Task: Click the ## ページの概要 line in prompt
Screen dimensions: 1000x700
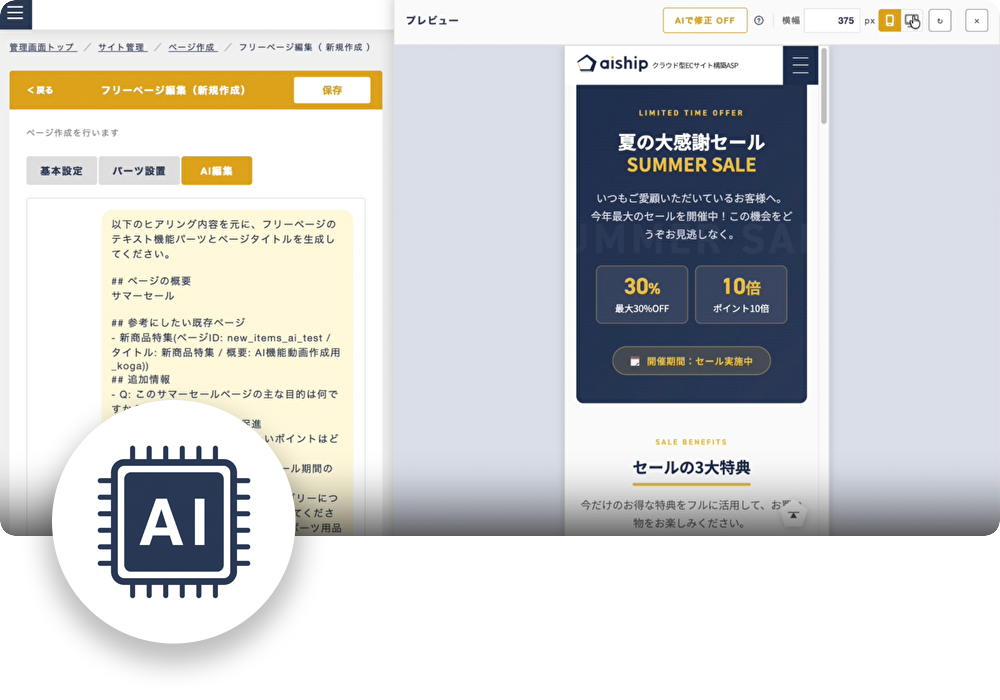Action: (151, 281)
